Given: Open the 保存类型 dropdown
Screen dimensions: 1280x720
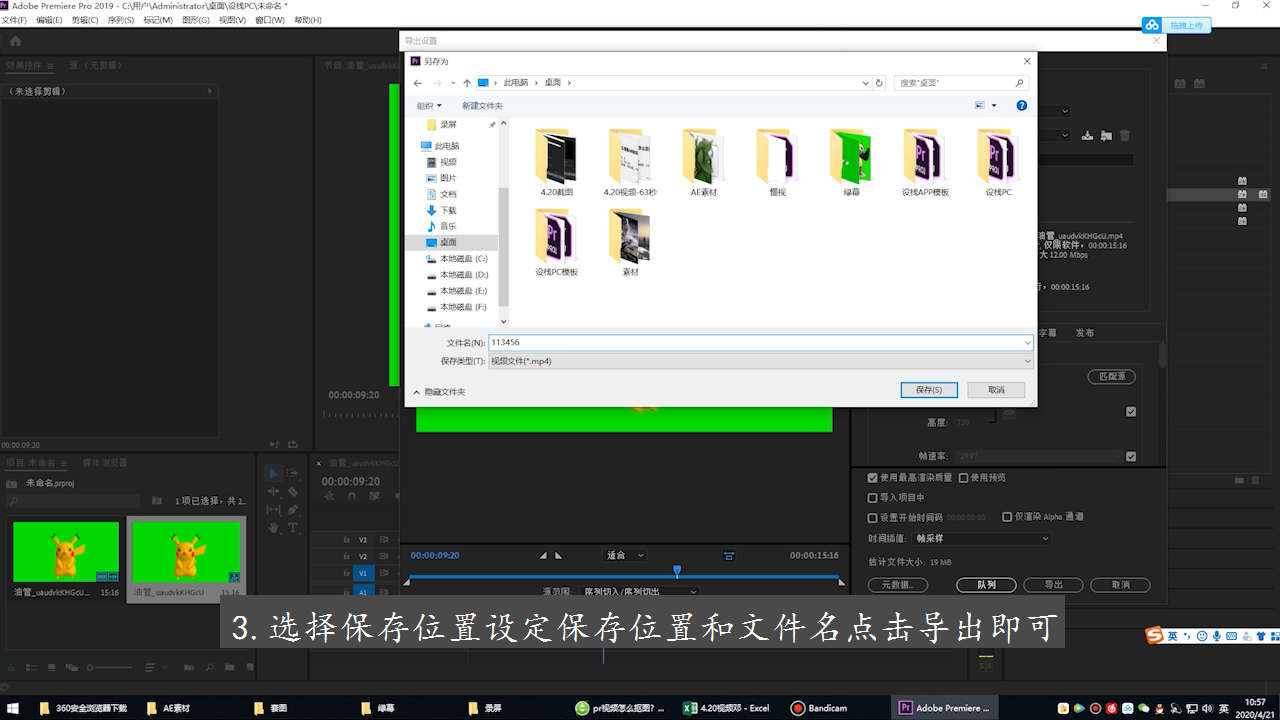Looking at the screenshot, I should [761, 361].
